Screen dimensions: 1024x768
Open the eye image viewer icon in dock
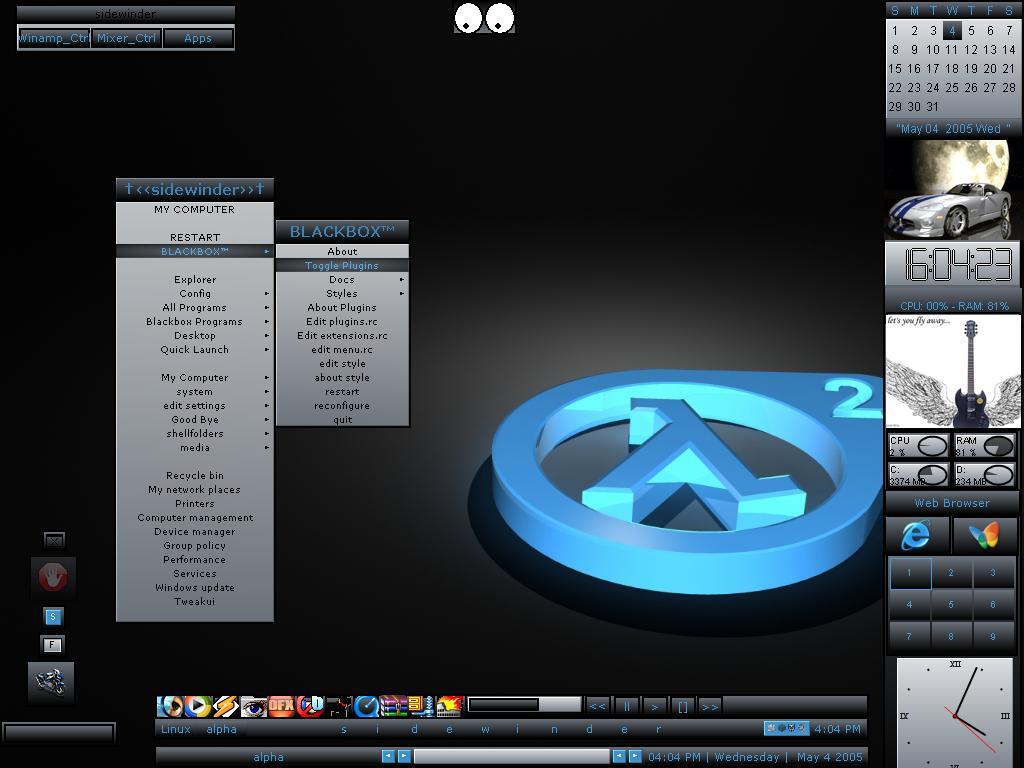(253, 706)
